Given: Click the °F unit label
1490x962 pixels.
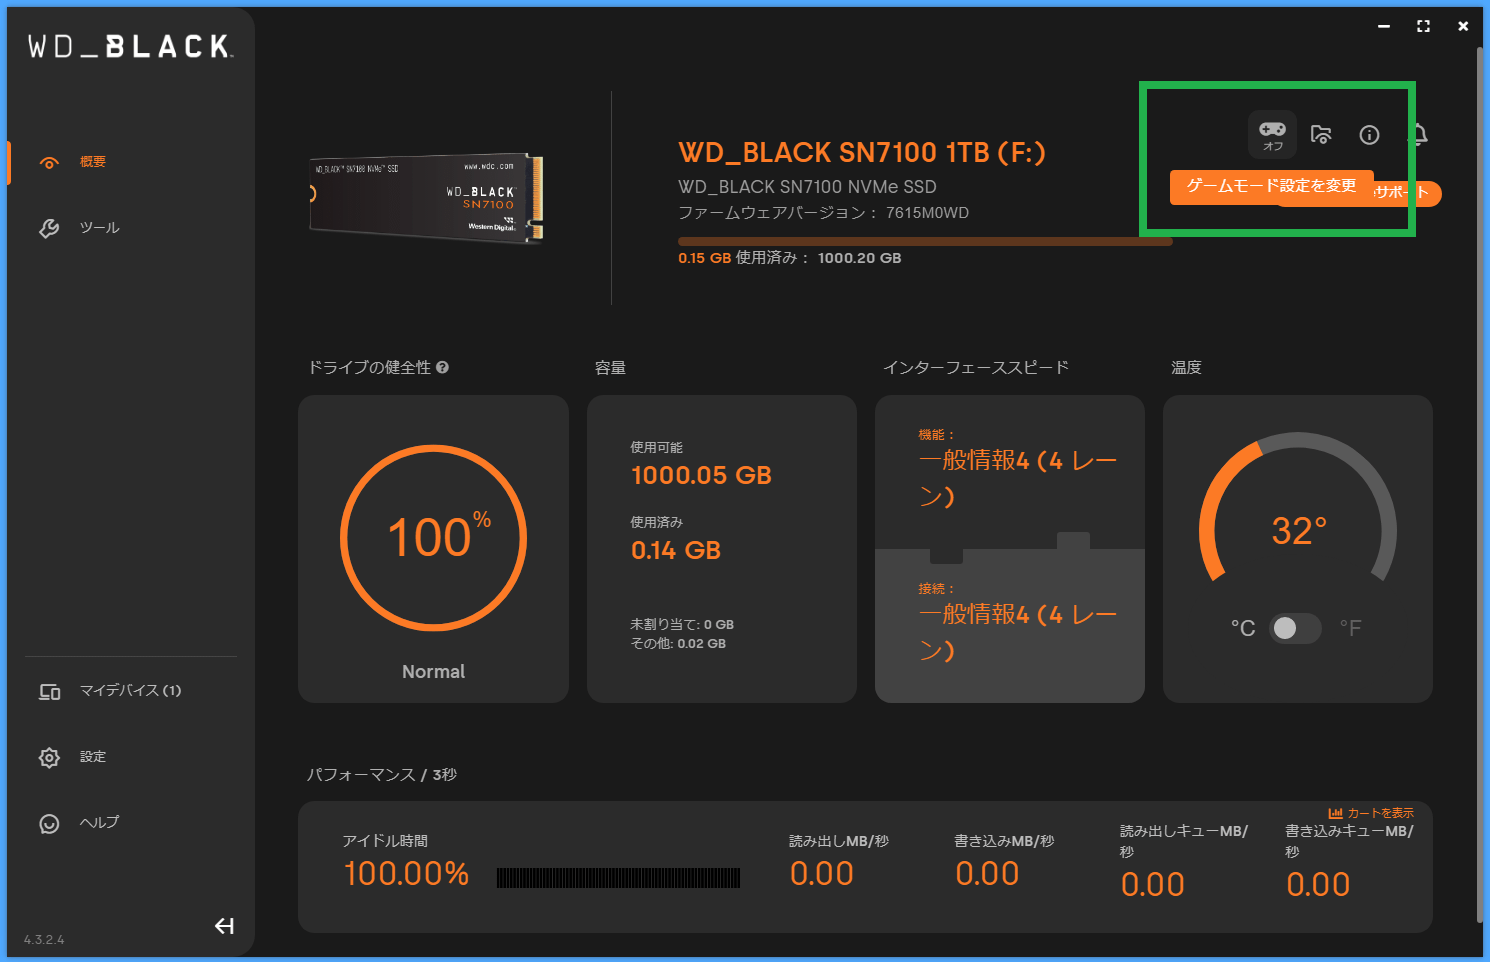Looking at the screenshot, I should coord(1350,628).
